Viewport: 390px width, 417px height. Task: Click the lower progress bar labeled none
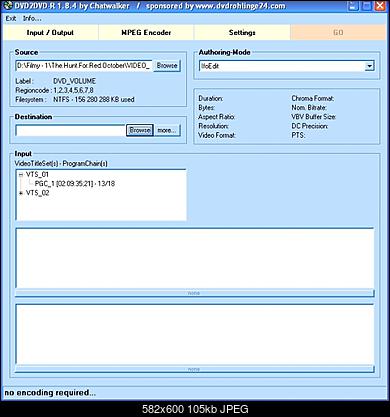195,369
